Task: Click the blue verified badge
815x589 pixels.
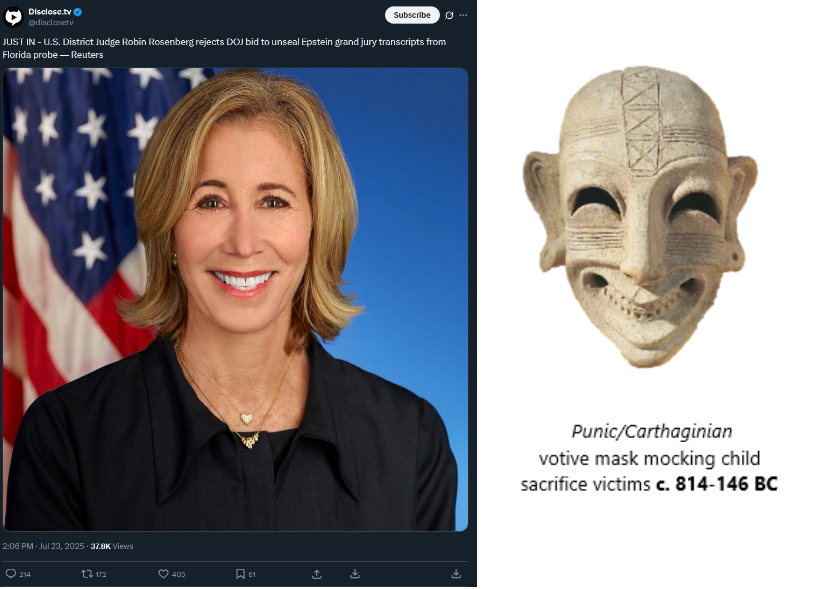Action: click(78, 11)
